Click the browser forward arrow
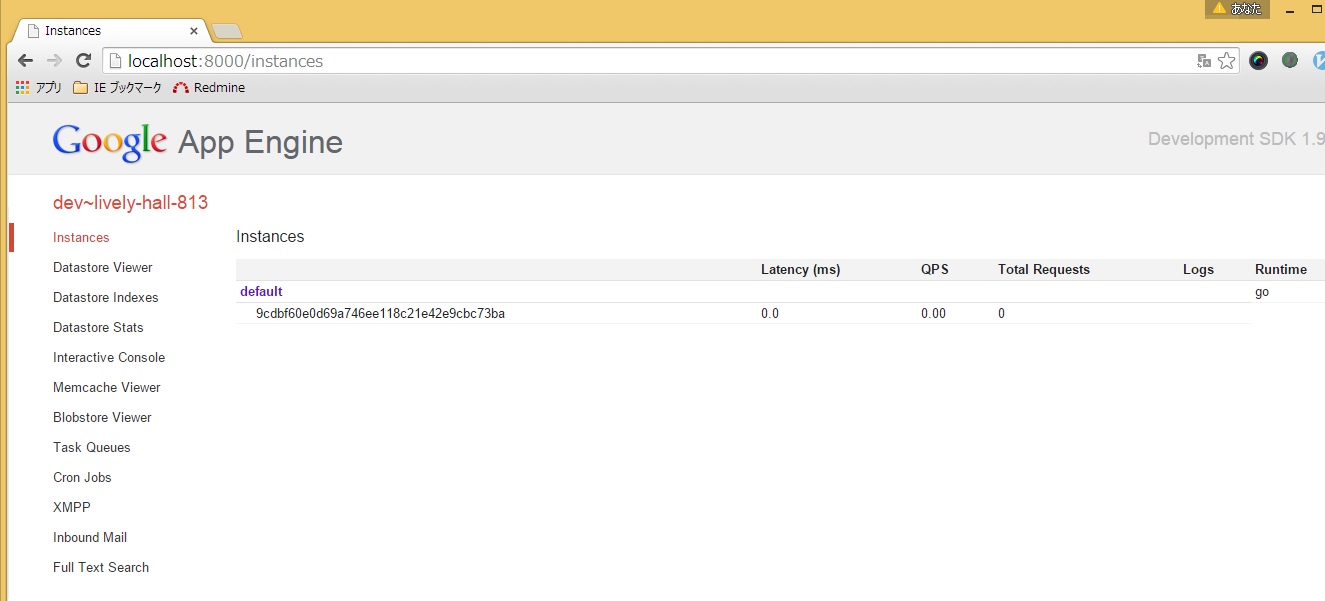The height and width of the screenshot is (601, 1325). point(54,60)
